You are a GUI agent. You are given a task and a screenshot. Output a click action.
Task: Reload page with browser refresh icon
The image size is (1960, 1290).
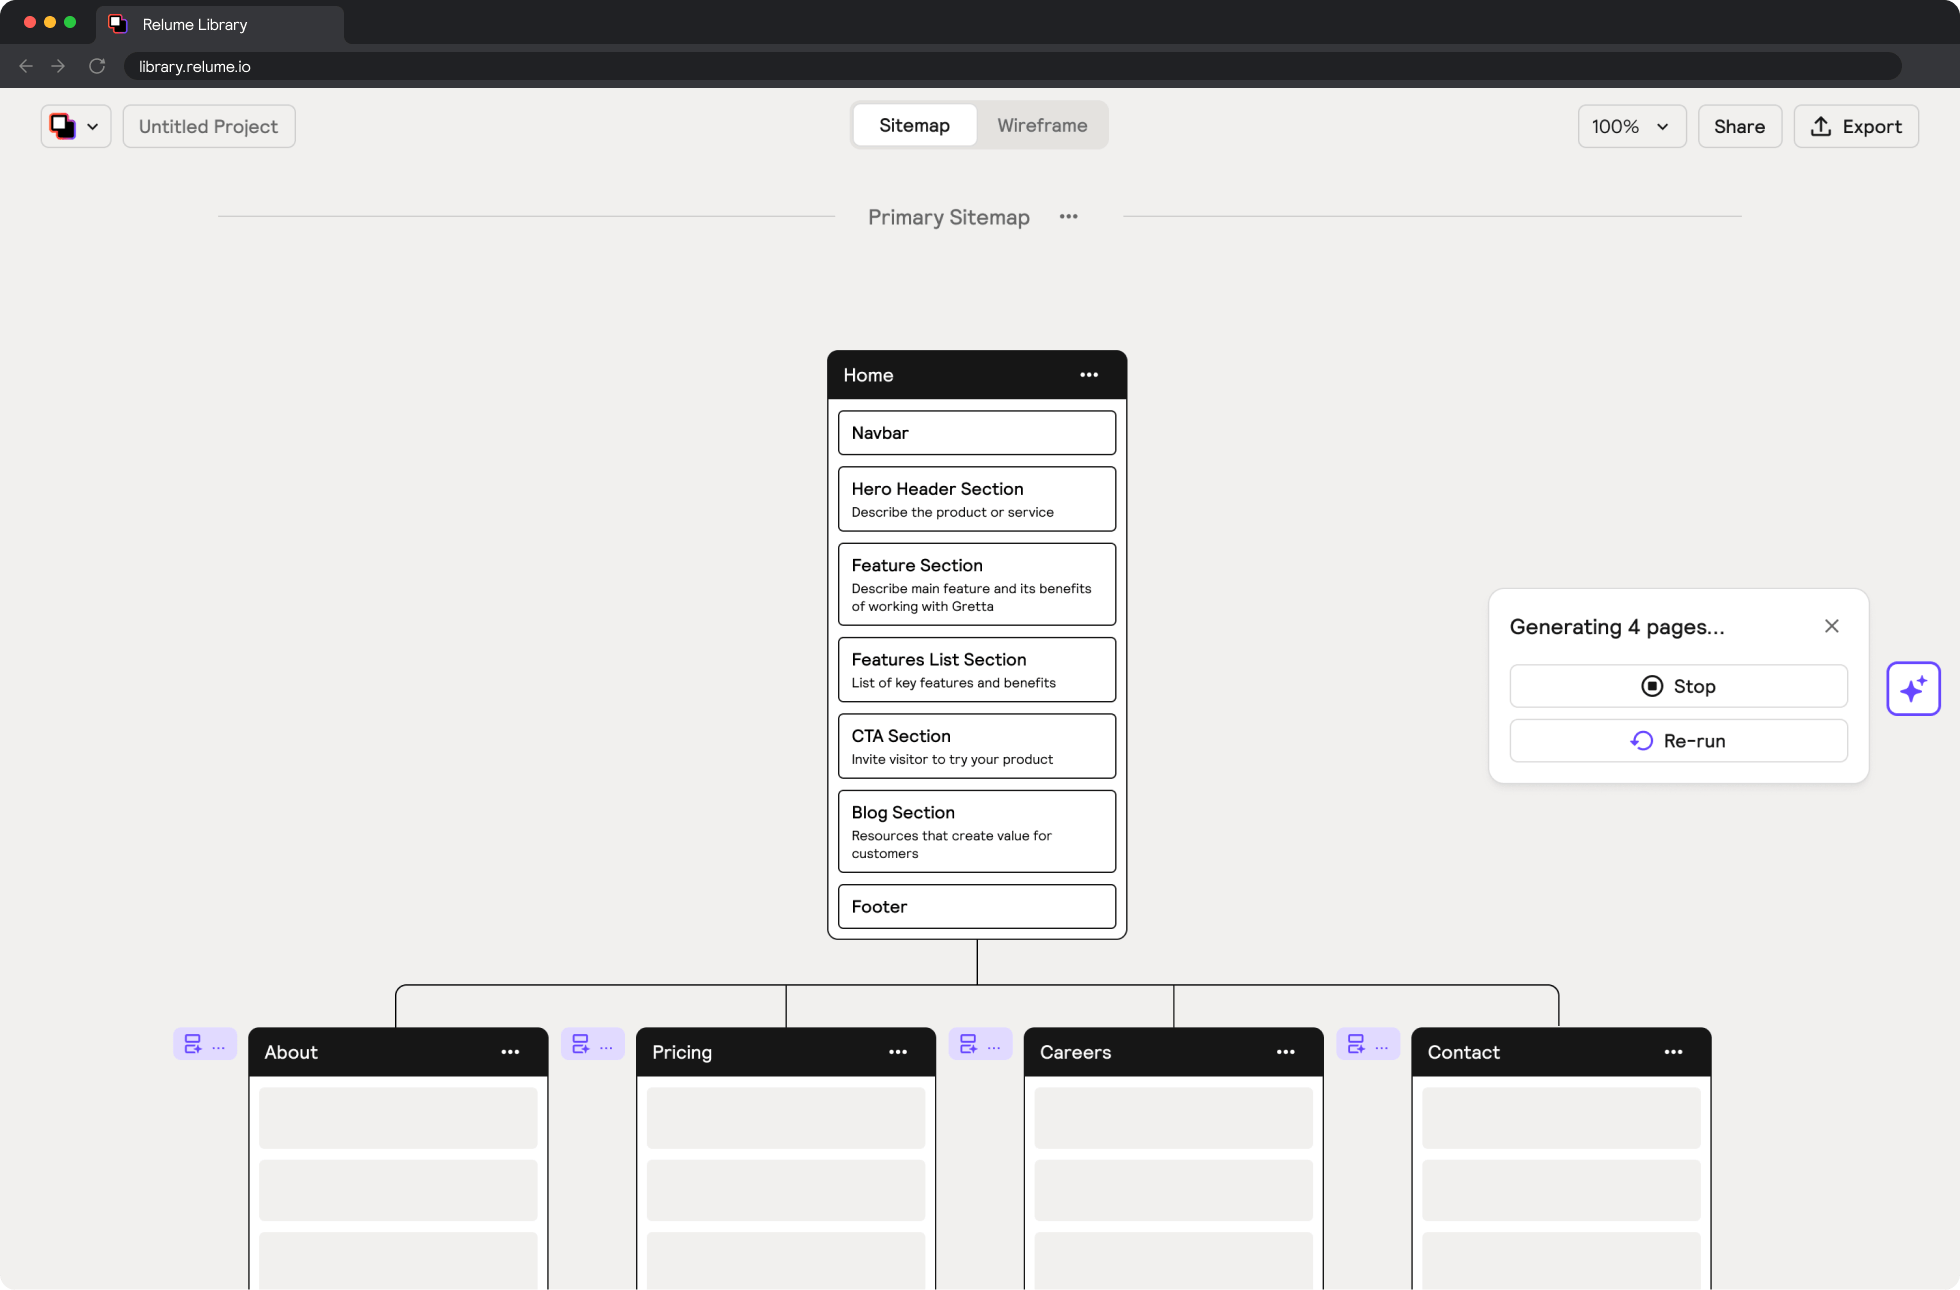click(97, 66)
